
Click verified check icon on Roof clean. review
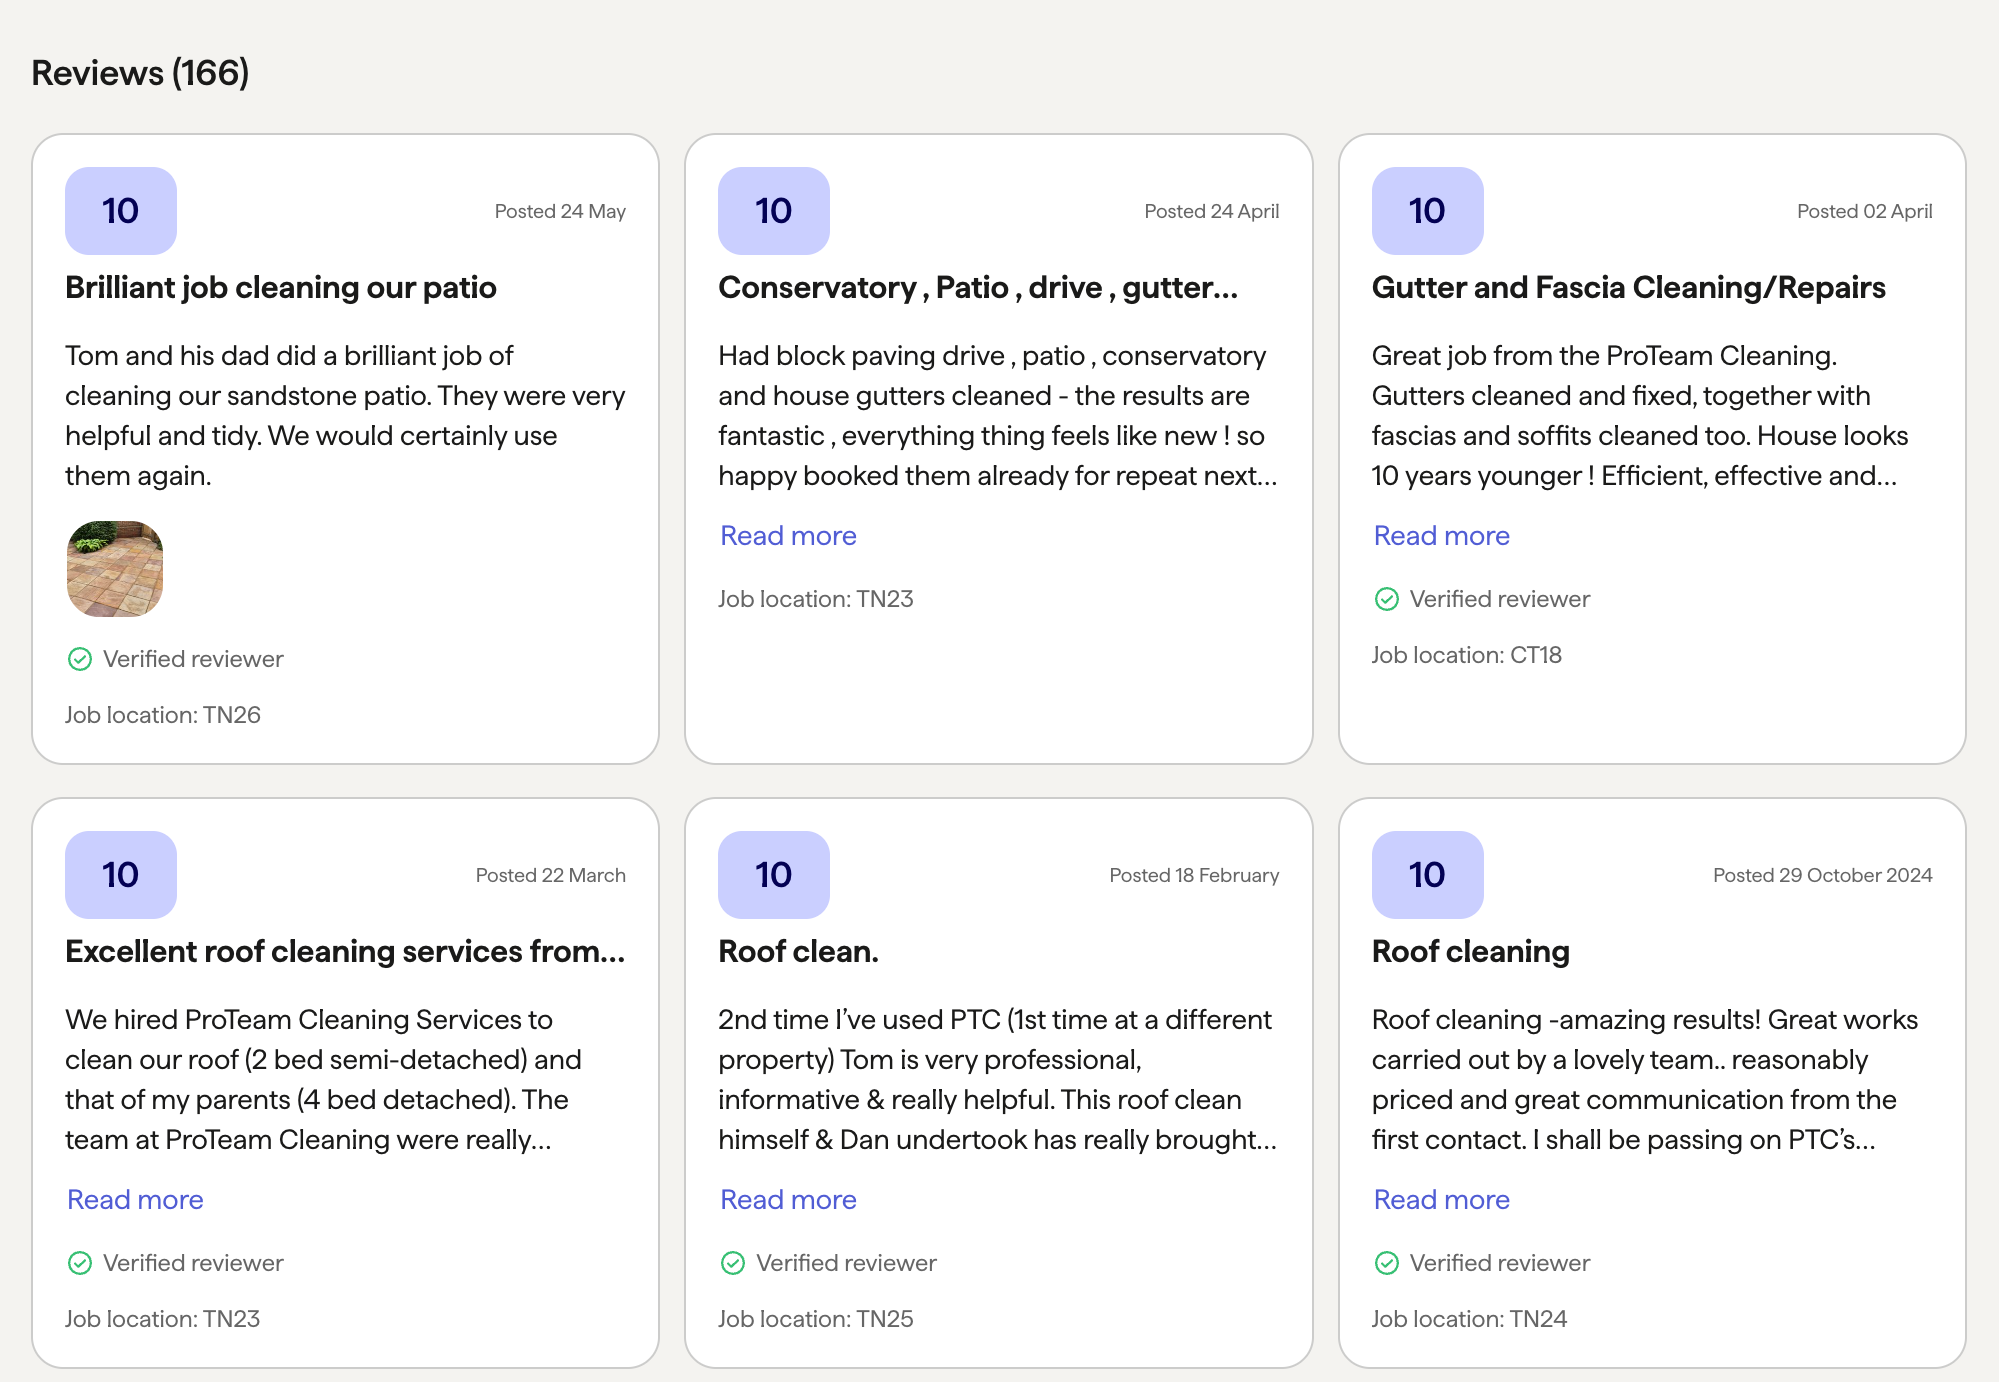733,1263
